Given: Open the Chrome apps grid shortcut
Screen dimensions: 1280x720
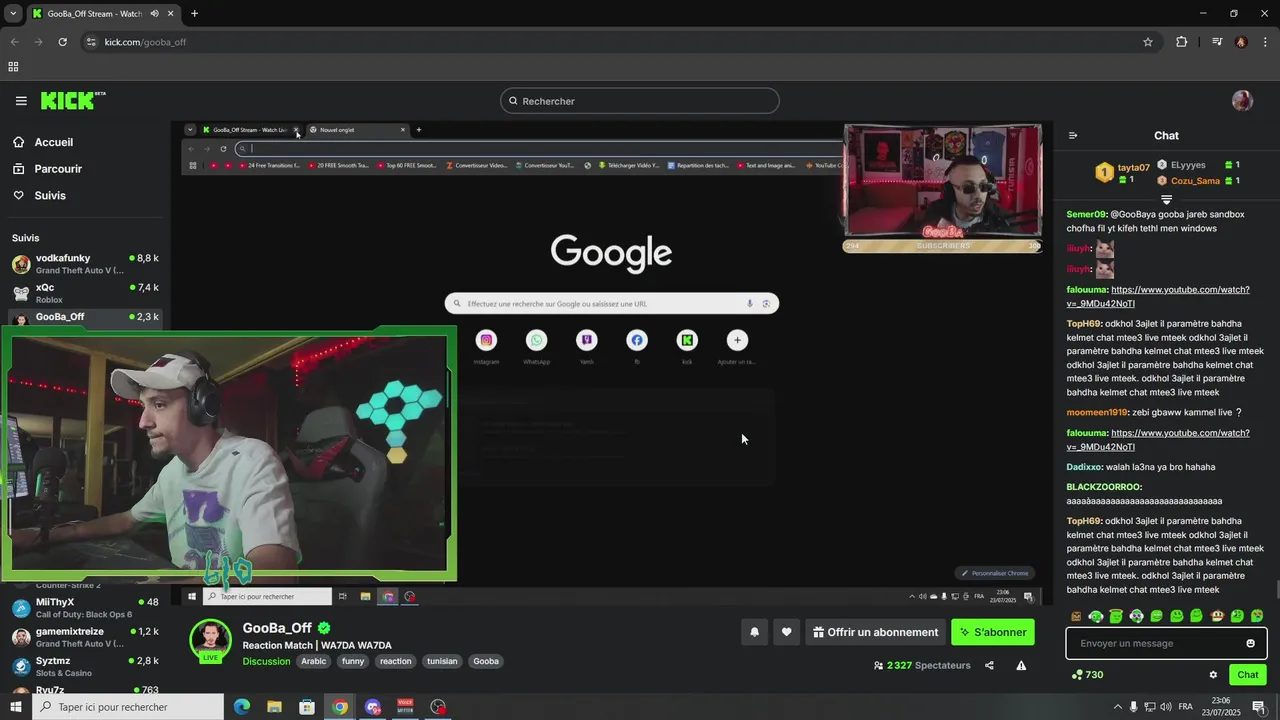Looking at the screenshot, I should pyautogui.click(x=13, y=67).
